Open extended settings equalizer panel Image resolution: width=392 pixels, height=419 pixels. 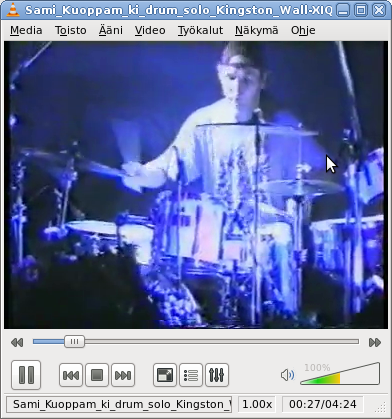coord(217,375)
